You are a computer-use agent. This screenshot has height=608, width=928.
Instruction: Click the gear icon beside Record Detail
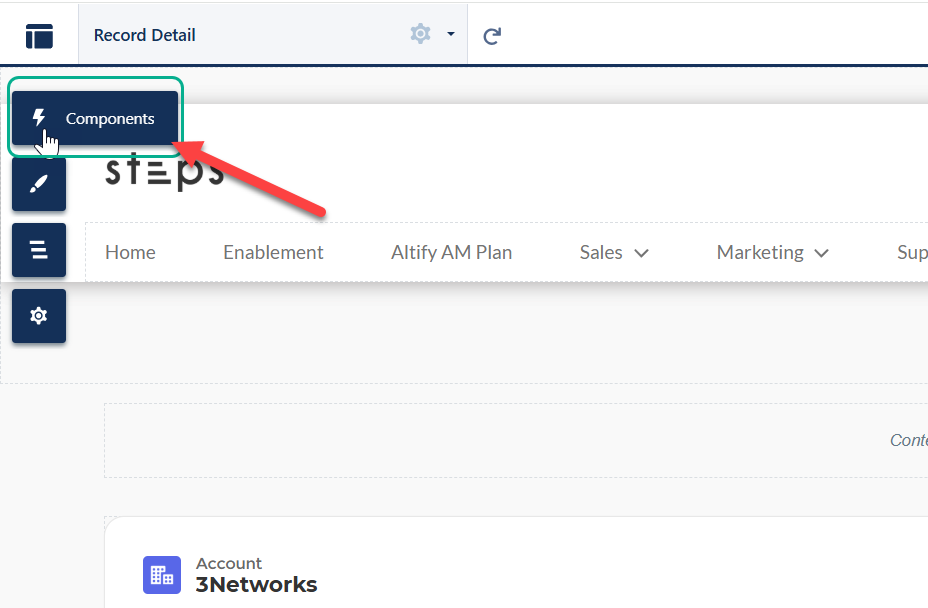(420, 34)
